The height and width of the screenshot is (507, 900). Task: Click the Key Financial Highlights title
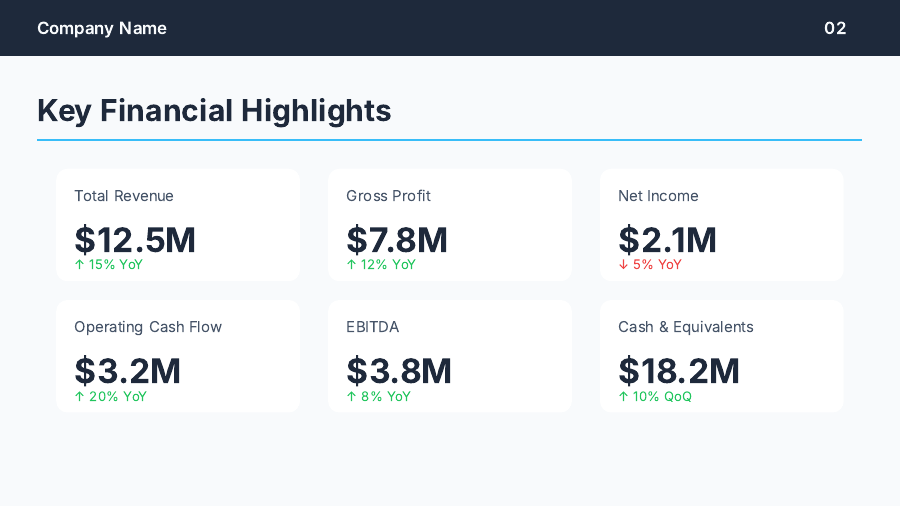214,110
